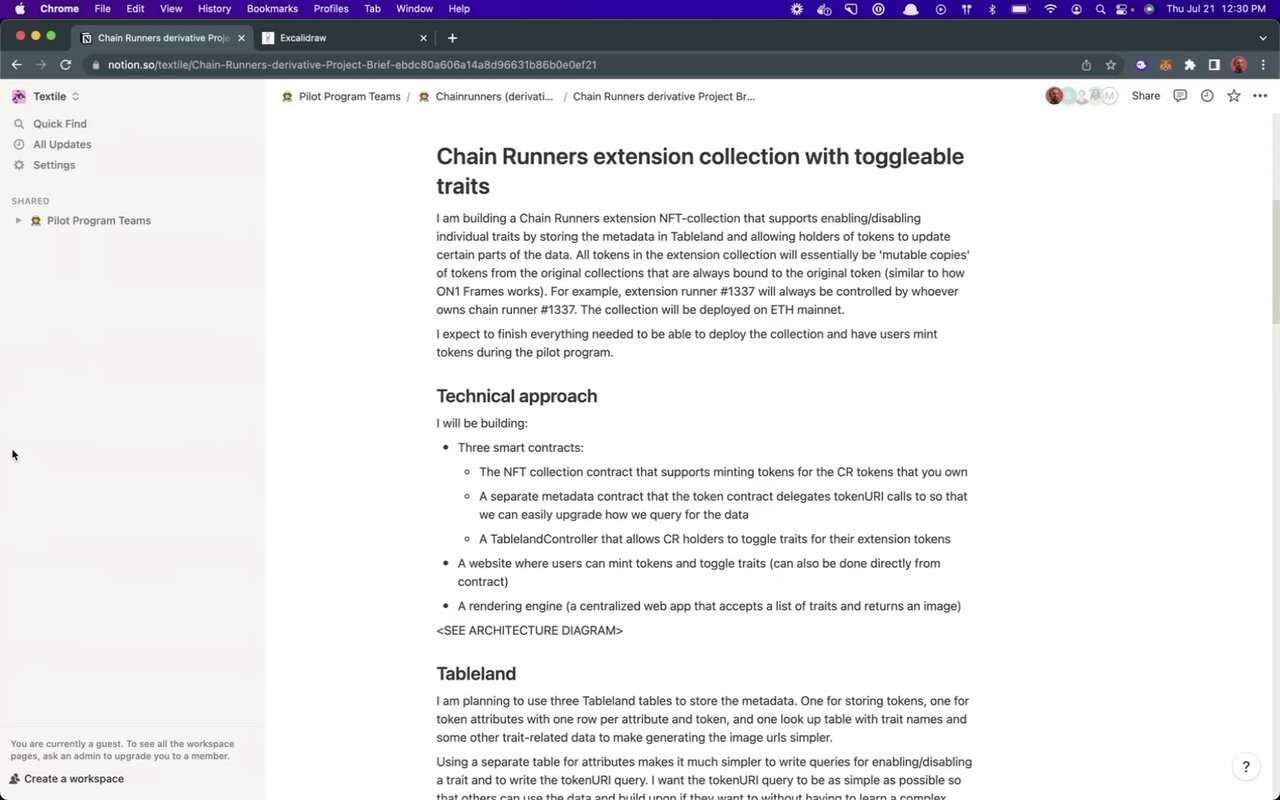Open Quick Find search in sidebar
Image resolution: width=1280 pixels, height=800 pixels.
tap(60, 124)
